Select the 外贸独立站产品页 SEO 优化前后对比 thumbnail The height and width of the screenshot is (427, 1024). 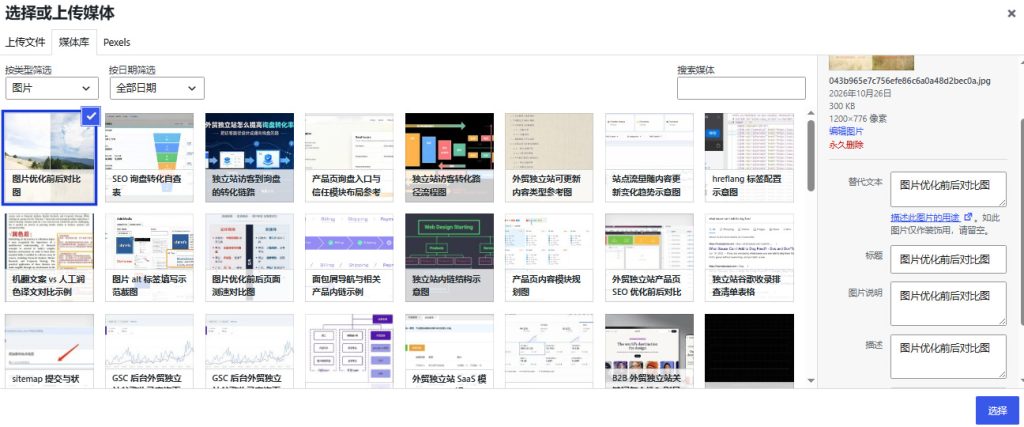click(650, 258)
